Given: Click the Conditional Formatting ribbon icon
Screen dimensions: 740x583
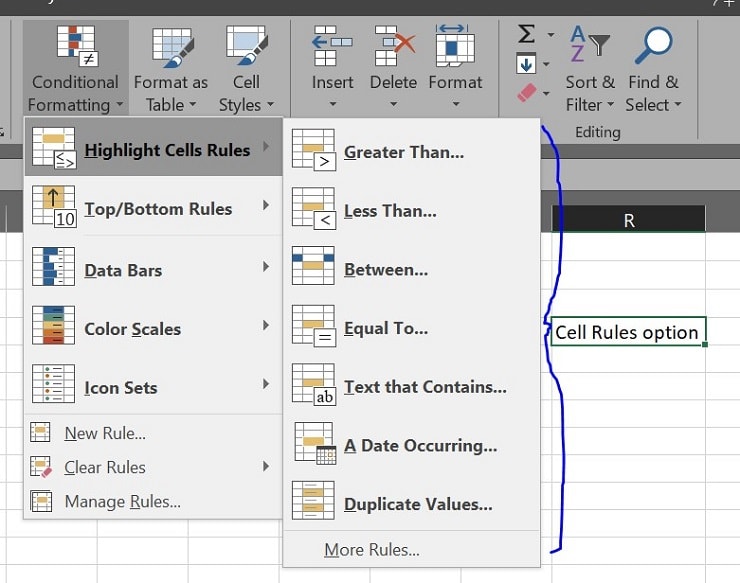Looking at the screenshot, I should click(74, 45).
